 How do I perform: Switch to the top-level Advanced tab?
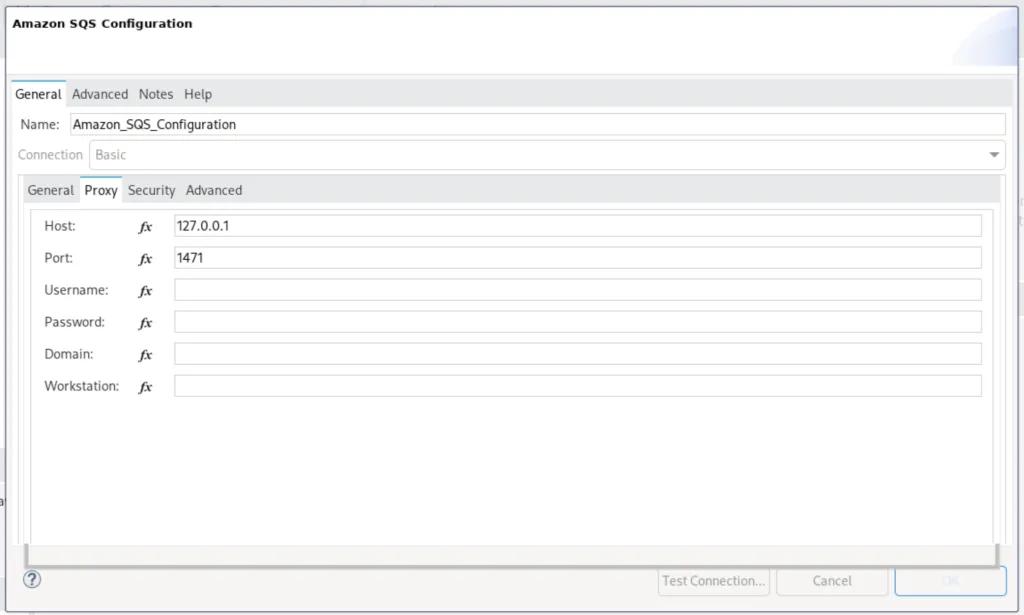pyautogui.click(x=100, y=94)
